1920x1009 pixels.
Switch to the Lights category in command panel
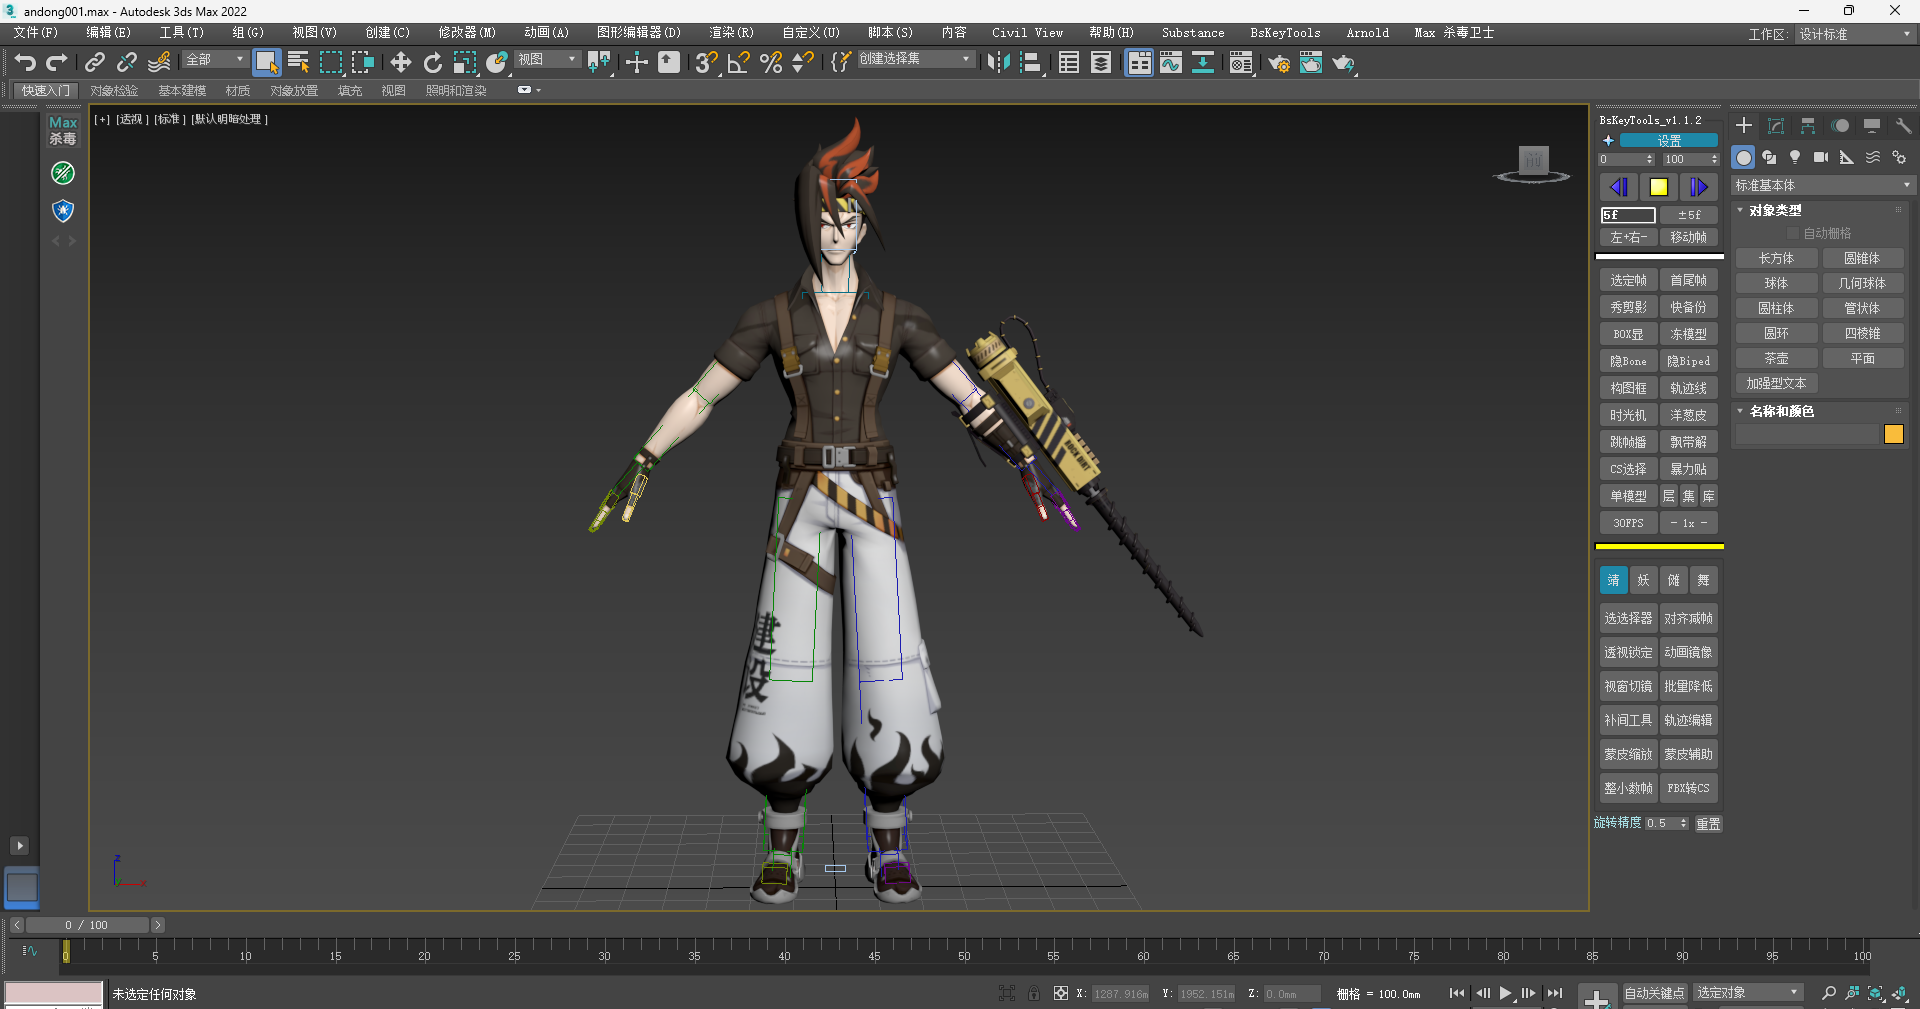click(x=1795, y=157)
